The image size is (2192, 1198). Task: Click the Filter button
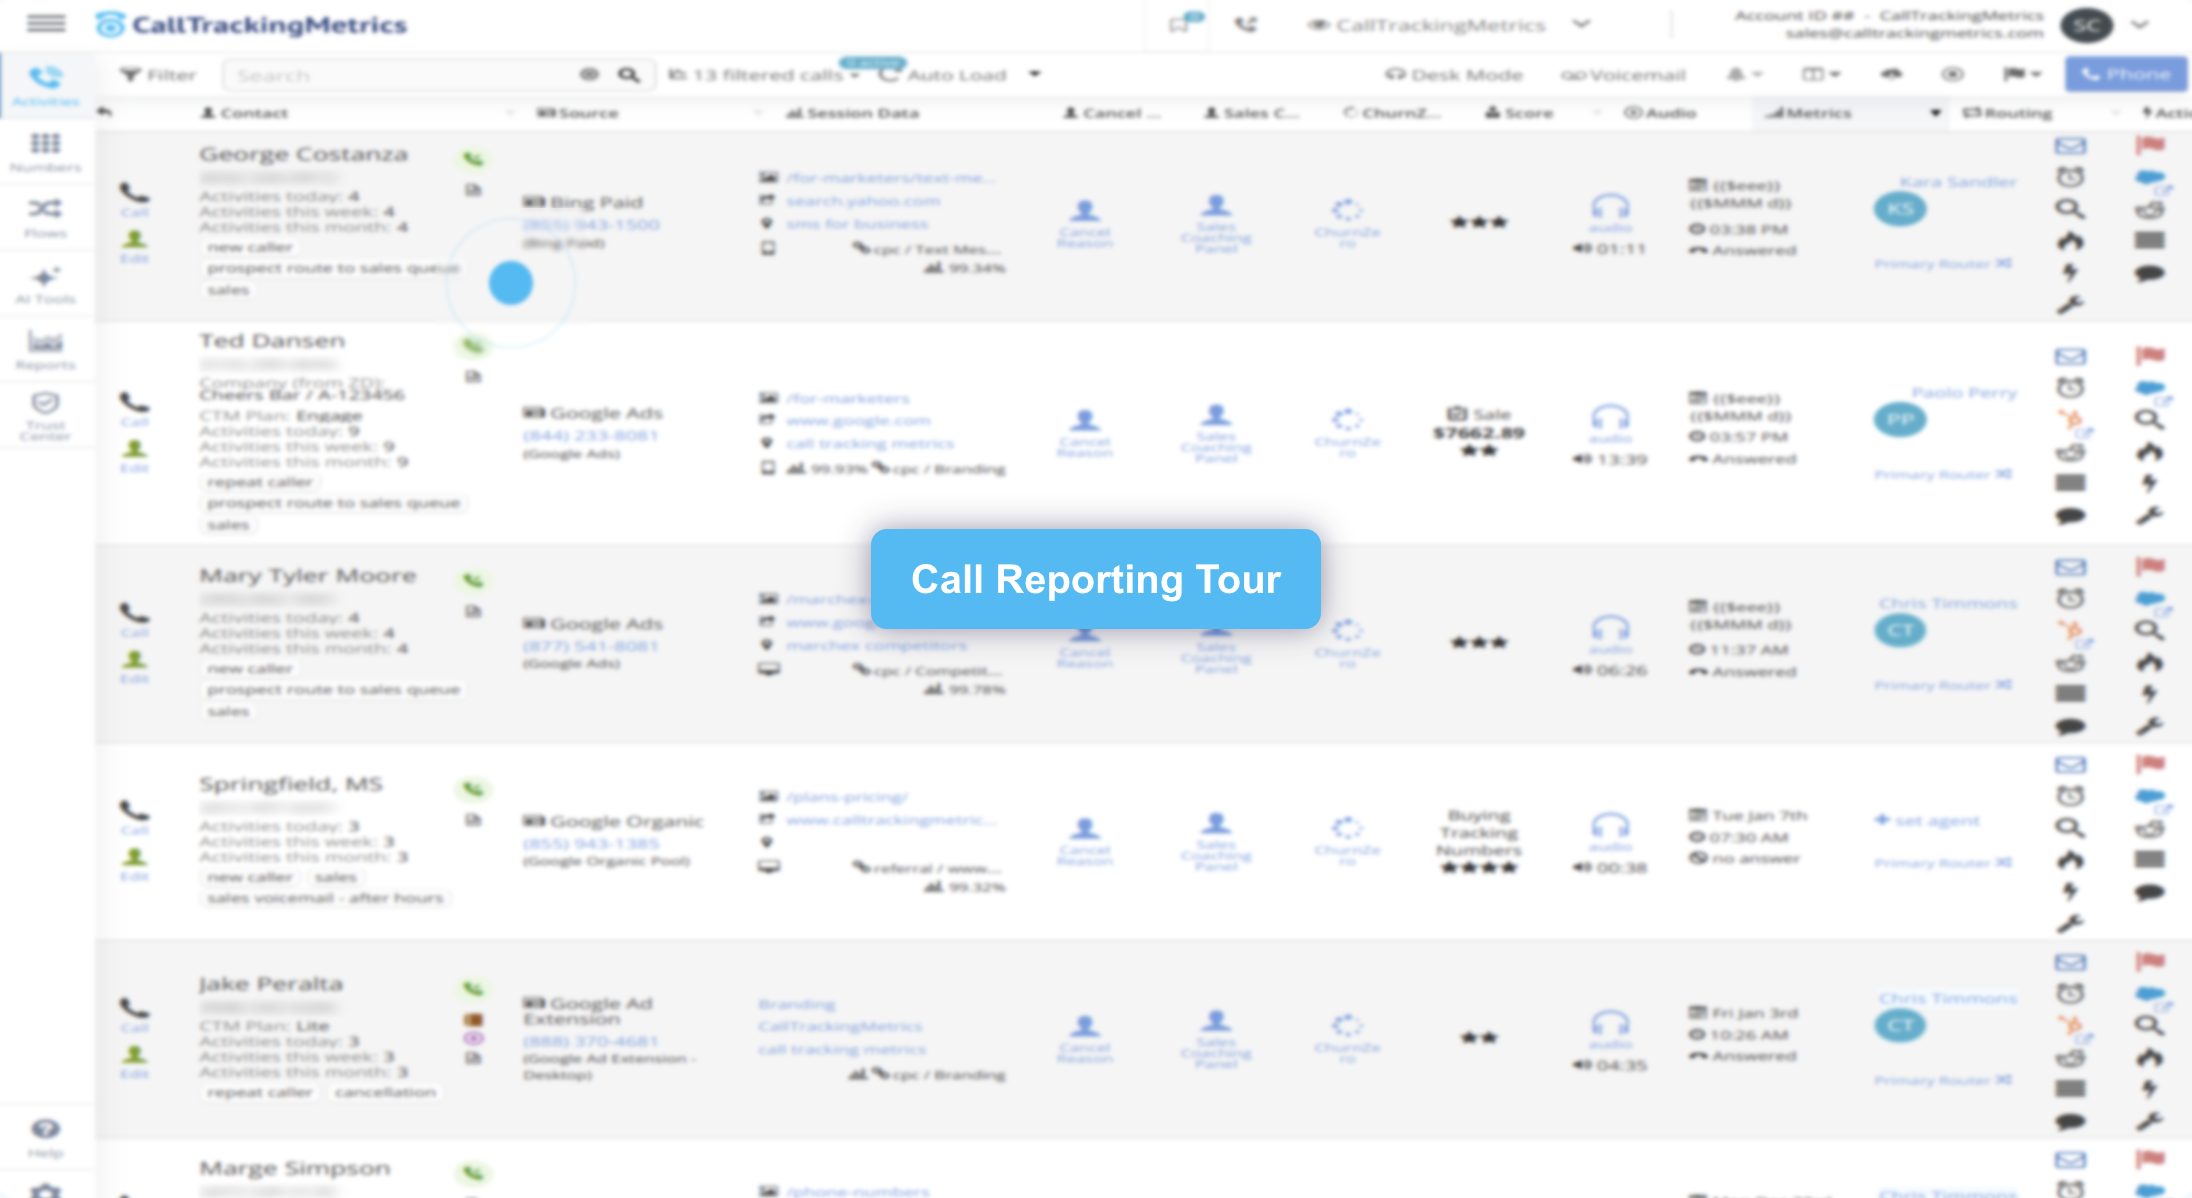[158, 75]
